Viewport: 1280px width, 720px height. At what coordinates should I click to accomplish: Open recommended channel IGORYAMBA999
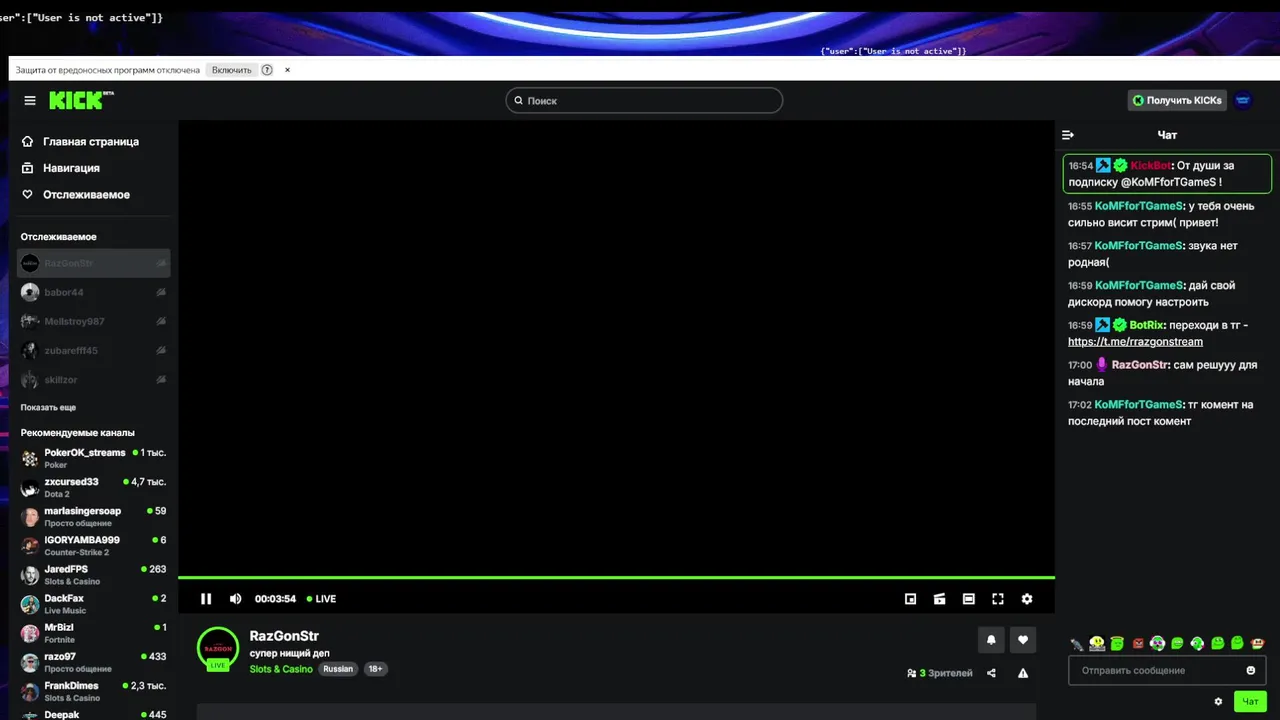pyautogui.click(x=93, y=546)
